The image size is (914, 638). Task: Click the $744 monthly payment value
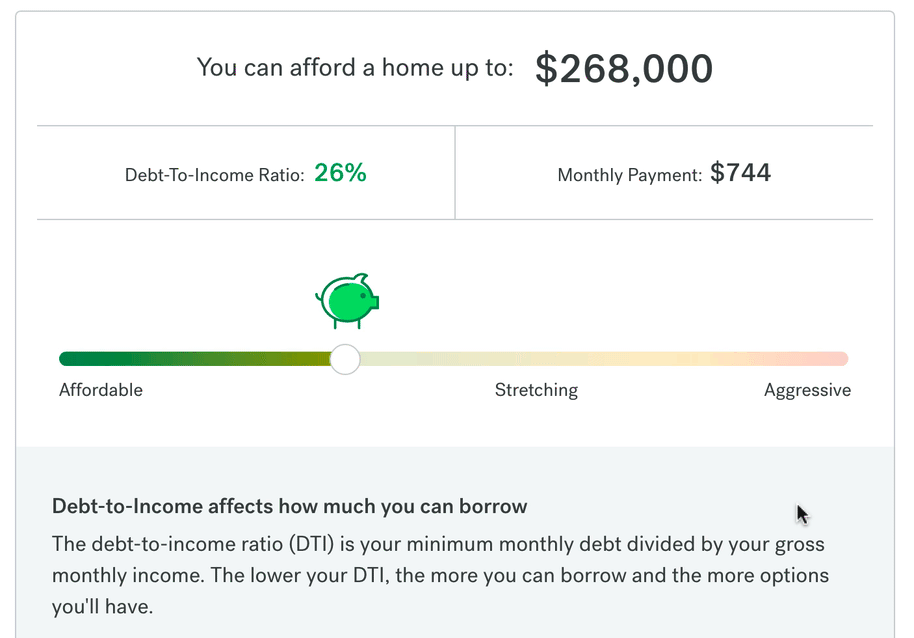click(x=740, y=172)
